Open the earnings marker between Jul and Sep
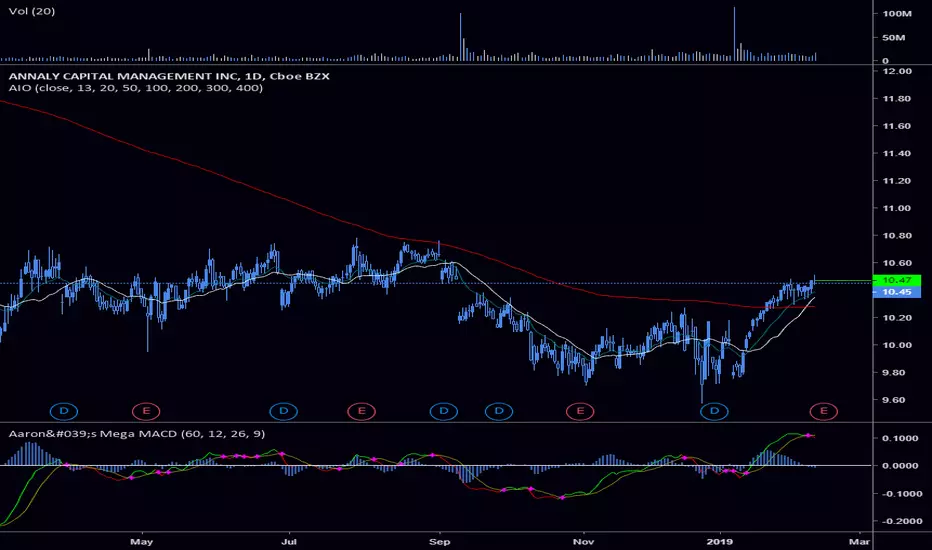The height and width of the screenshot is (550, 932). 361,411
